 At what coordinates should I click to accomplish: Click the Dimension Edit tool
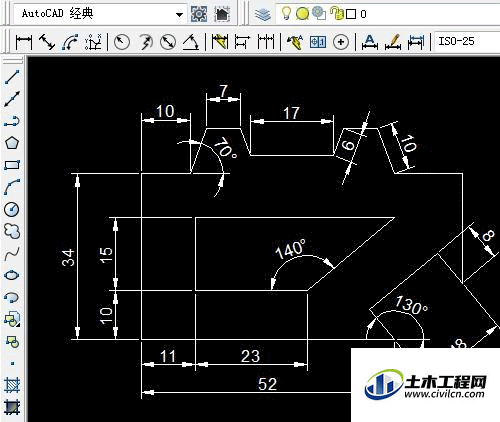tap(370, 42)
